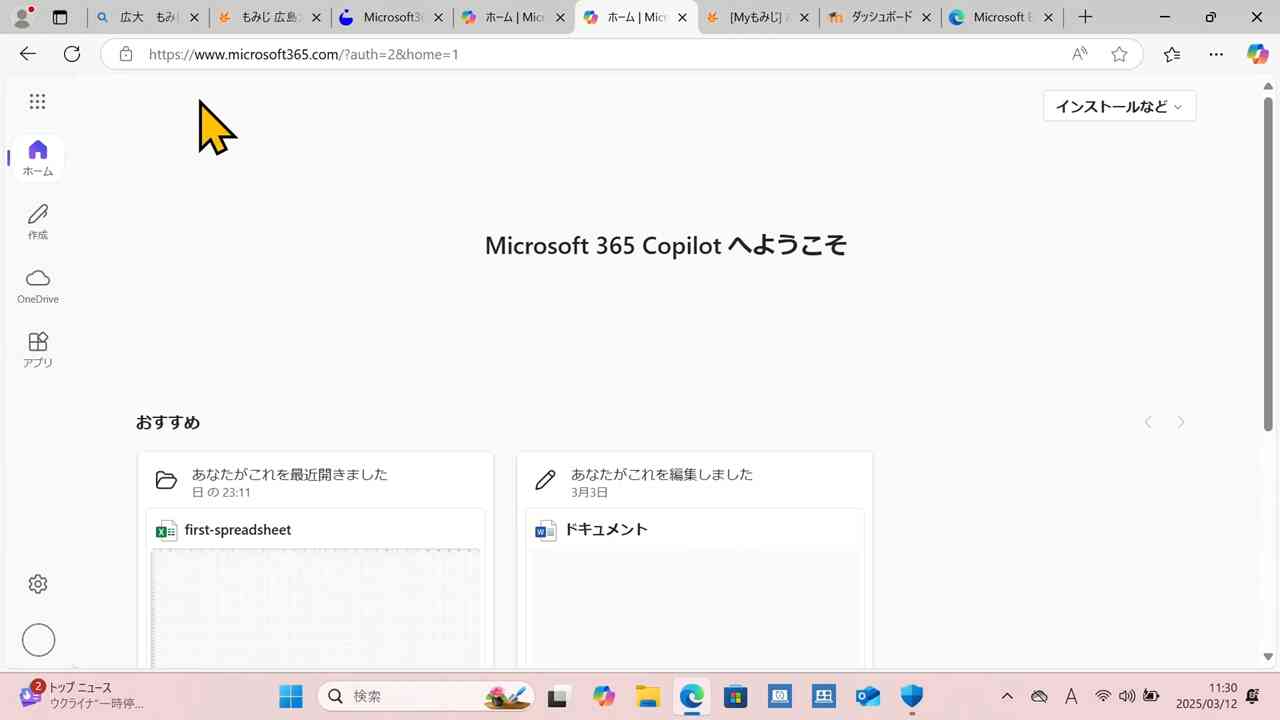Open Microsoft Store from the taskbar

tap(735, 696)
